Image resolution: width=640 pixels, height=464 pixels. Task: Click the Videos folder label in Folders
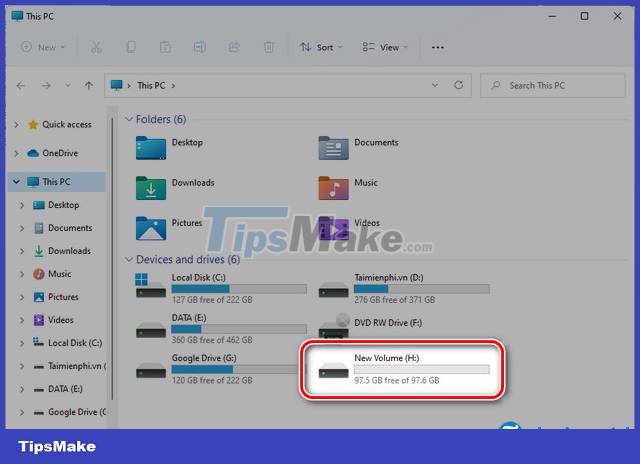(x=367, y=223)
